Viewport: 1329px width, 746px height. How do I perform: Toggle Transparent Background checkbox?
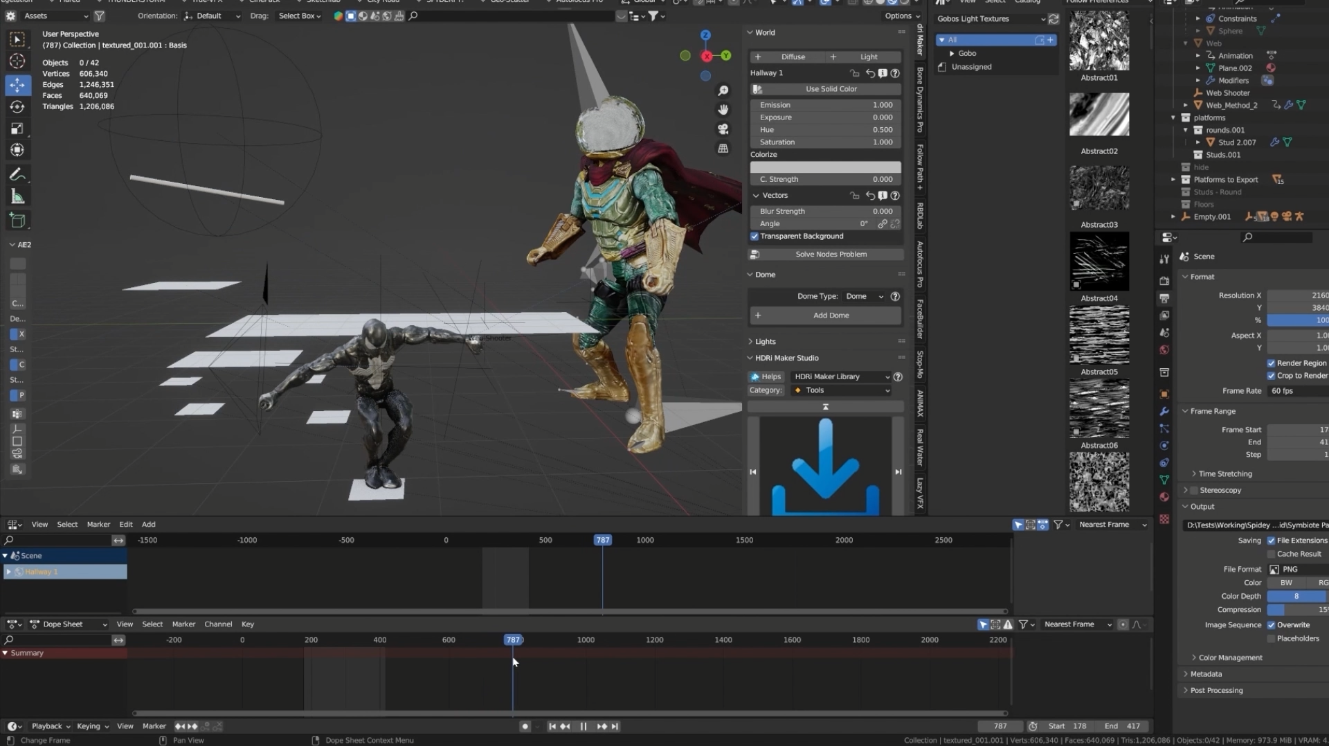coord(754,236)
